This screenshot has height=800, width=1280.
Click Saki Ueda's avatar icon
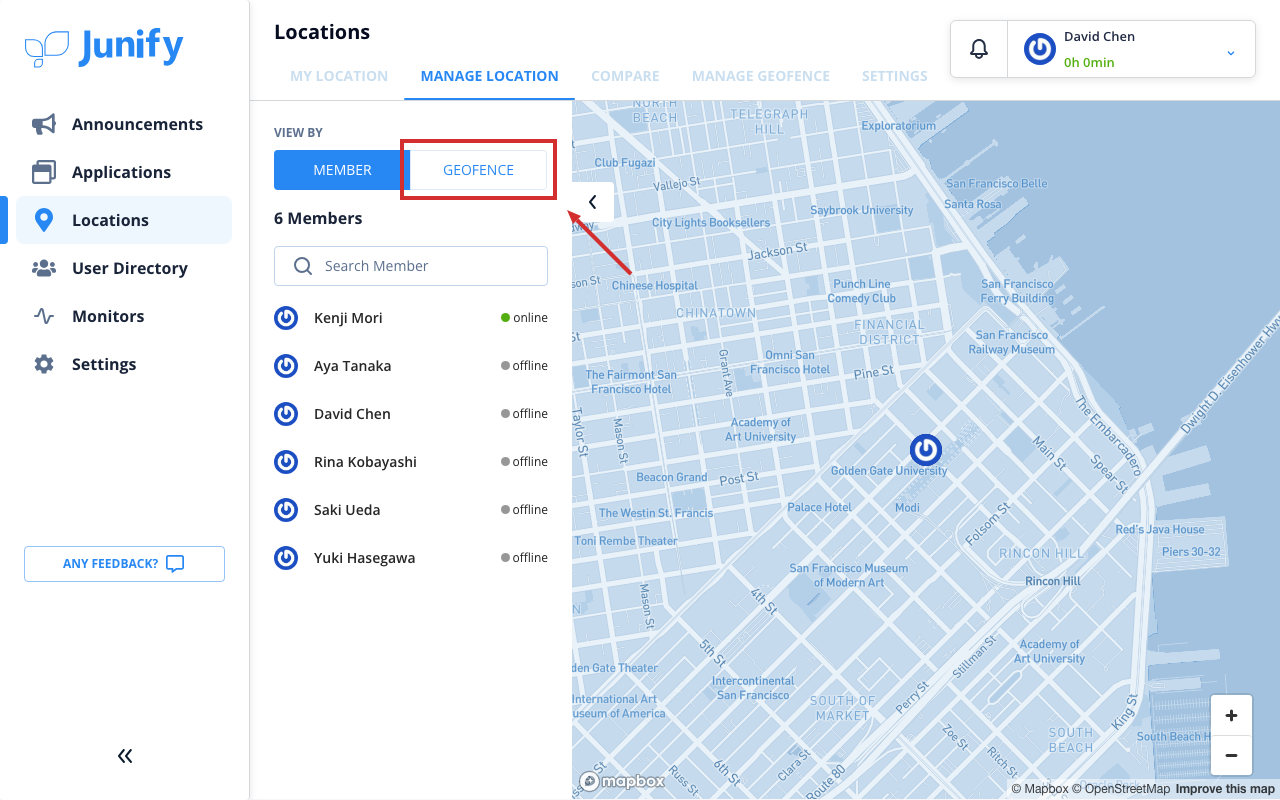tap(286, 510)
